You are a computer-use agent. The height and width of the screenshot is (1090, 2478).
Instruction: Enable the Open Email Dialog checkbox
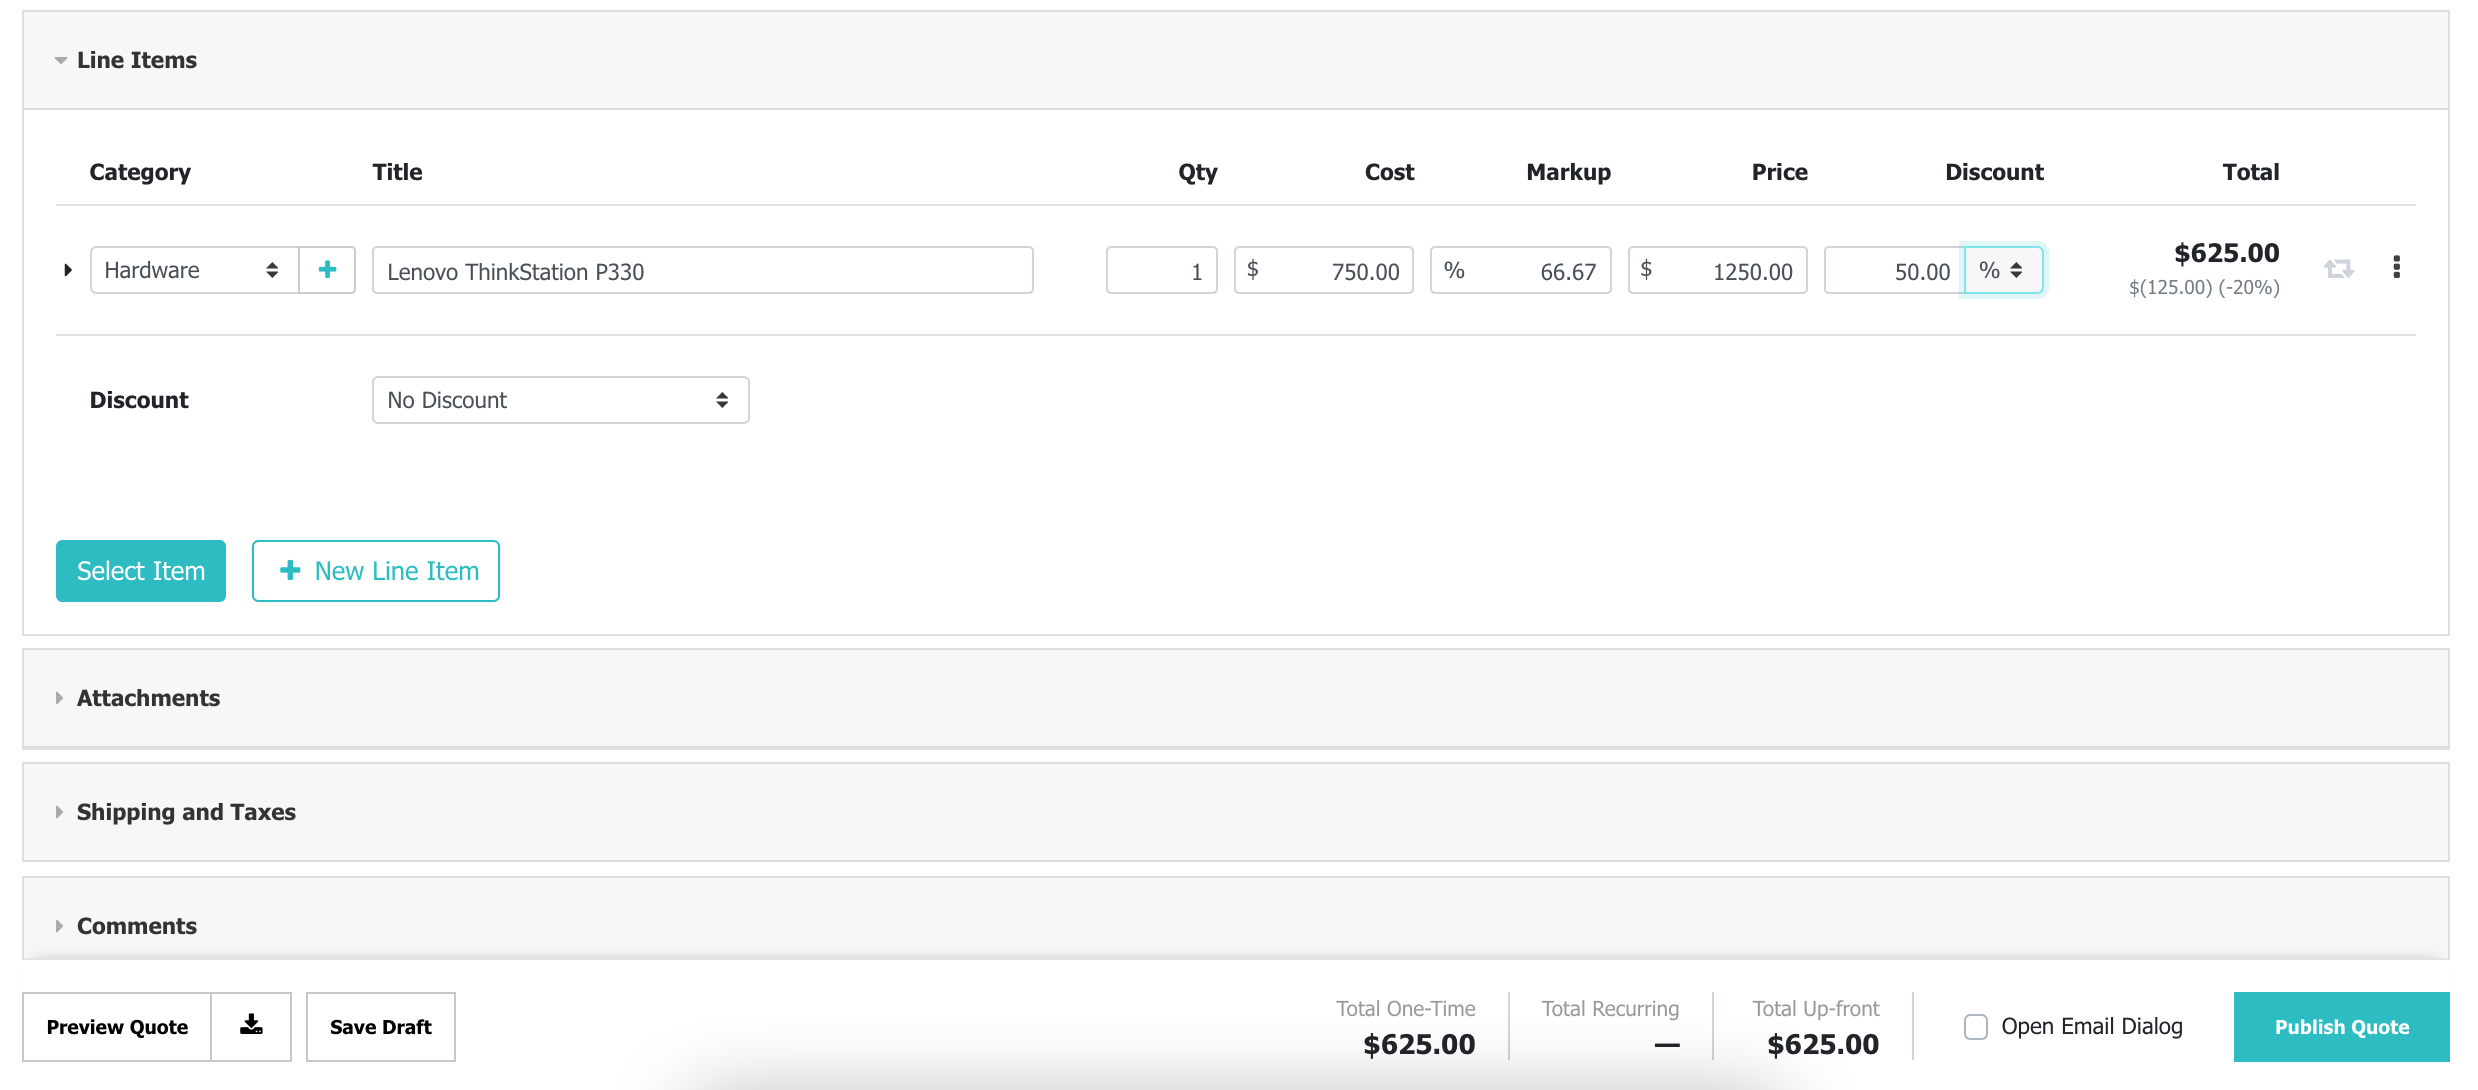click(x=1975, y=1027)
